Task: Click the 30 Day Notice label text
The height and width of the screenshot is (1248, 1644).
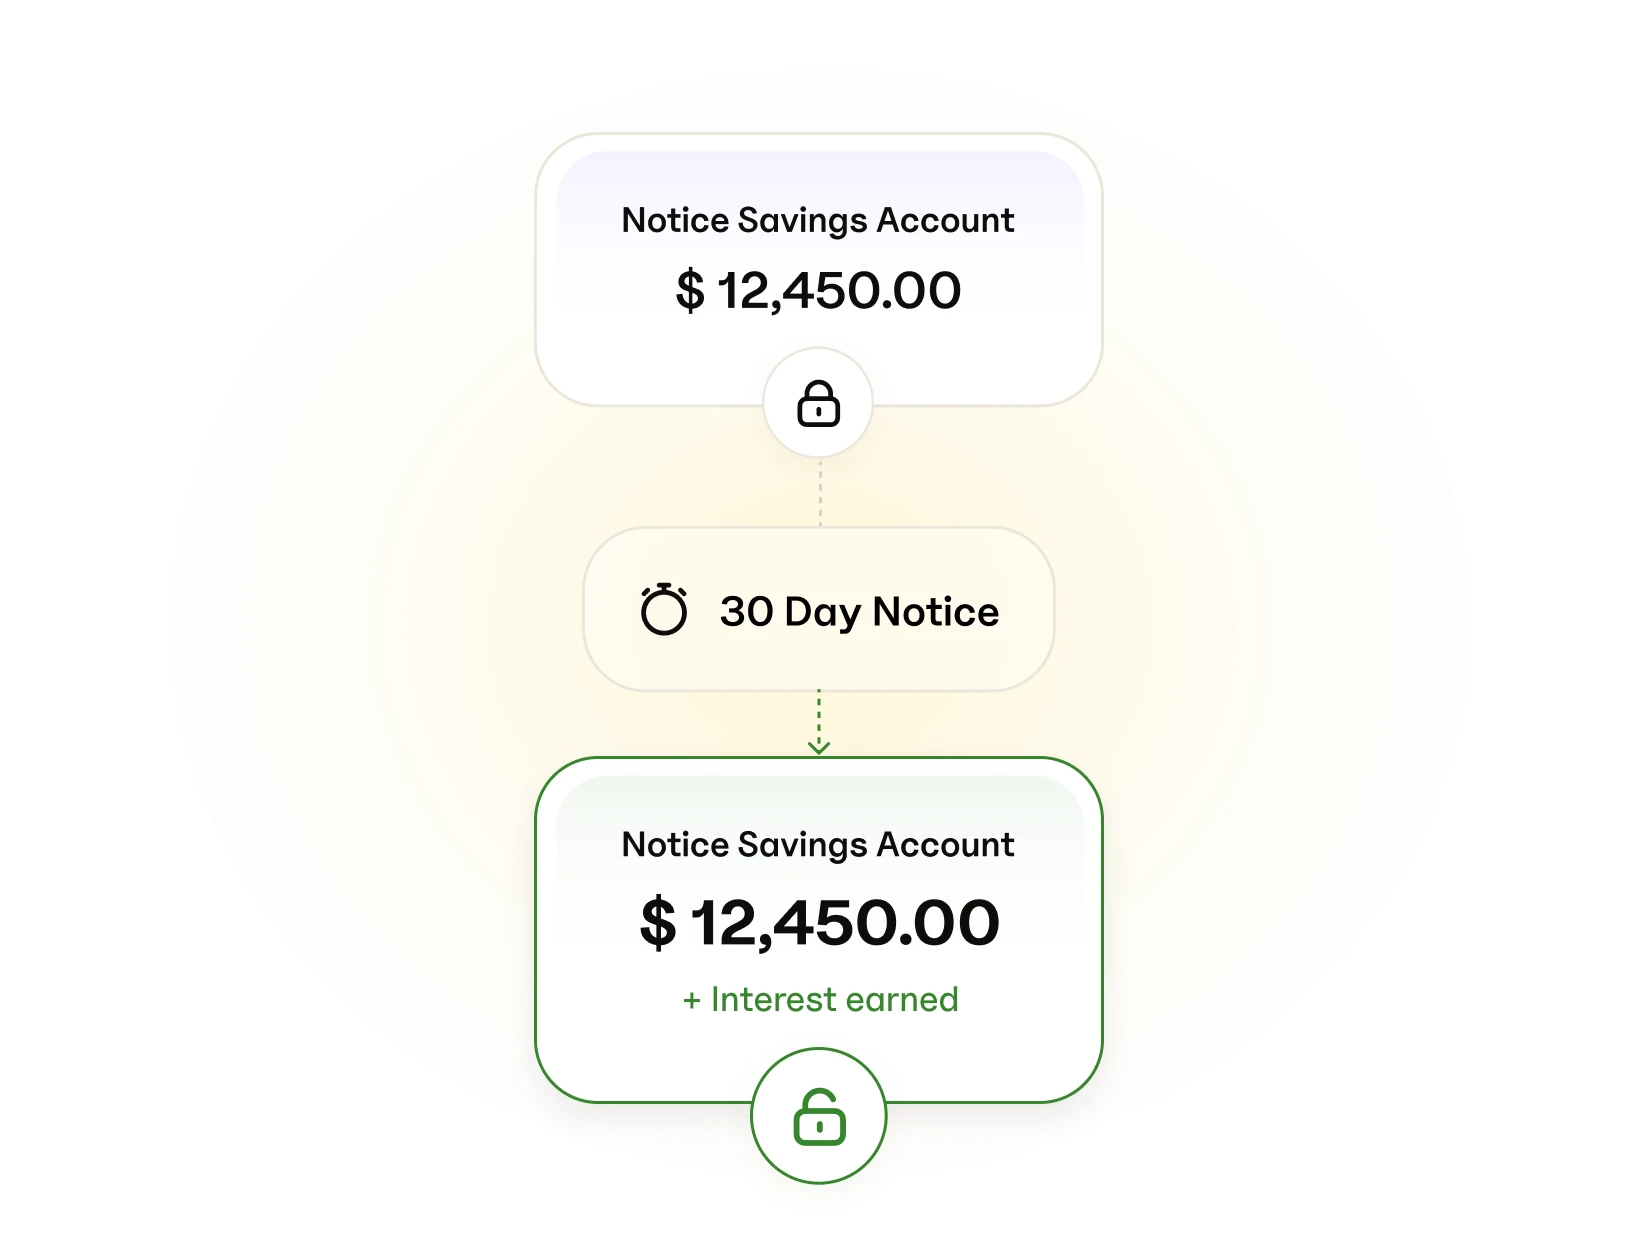Action: pyautogui.click(x=859, y=612)
